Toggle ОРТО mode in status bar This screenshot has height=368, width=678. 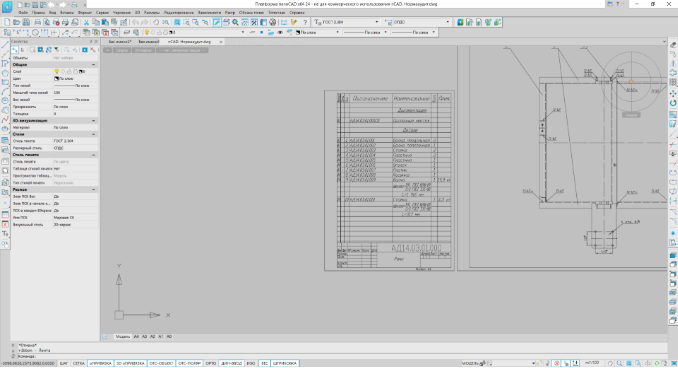211,363
